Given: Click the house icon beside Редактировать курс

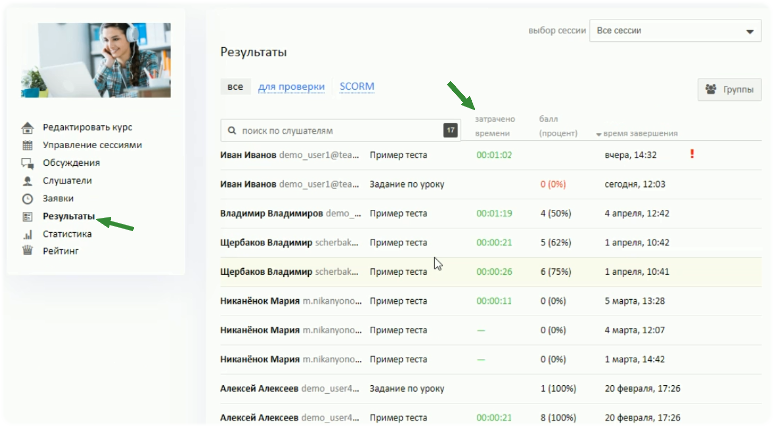Looking at the screenshot, I should click(x=27, y=128).
